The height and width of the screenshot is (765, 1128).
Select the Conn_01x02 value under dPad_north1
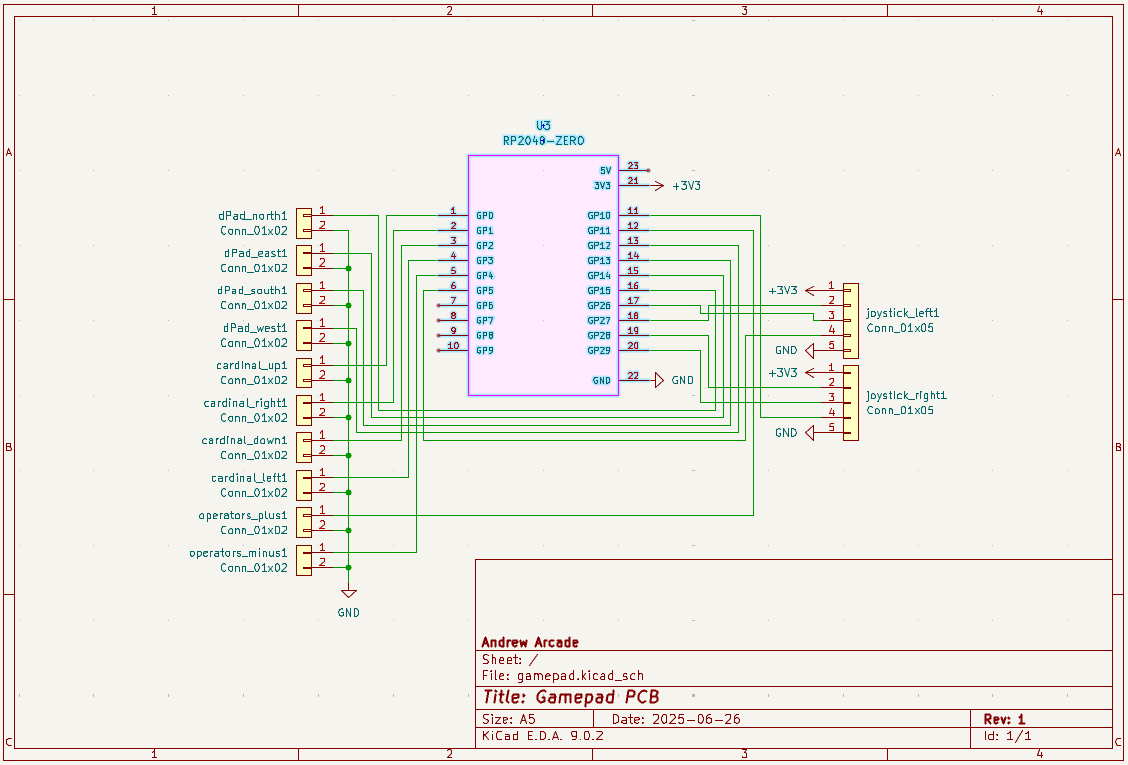254,230
